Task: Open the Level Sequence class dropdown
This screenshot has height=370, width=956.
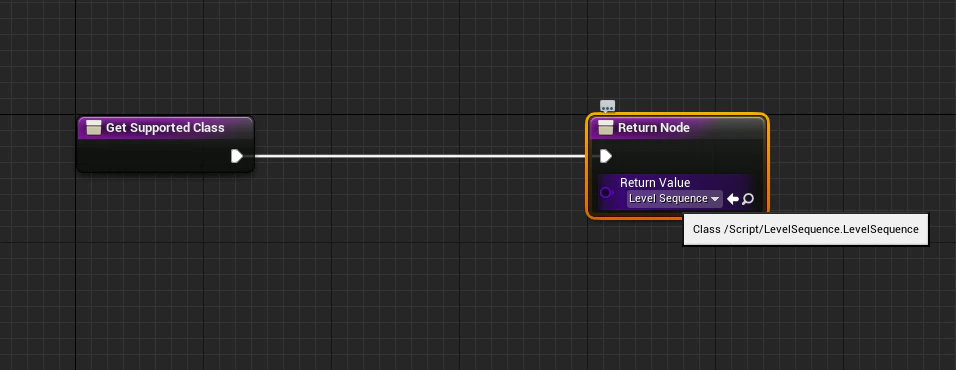Action: click(674, 198)
